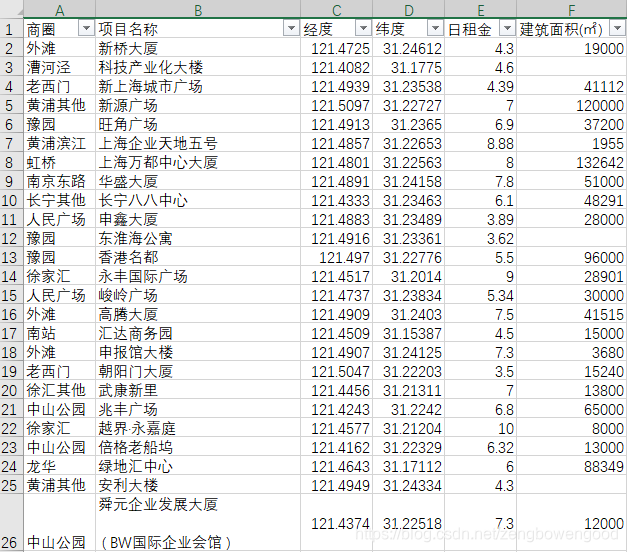
Task: Click cell containing 新上海城市广场
Action: click(198, 86)
